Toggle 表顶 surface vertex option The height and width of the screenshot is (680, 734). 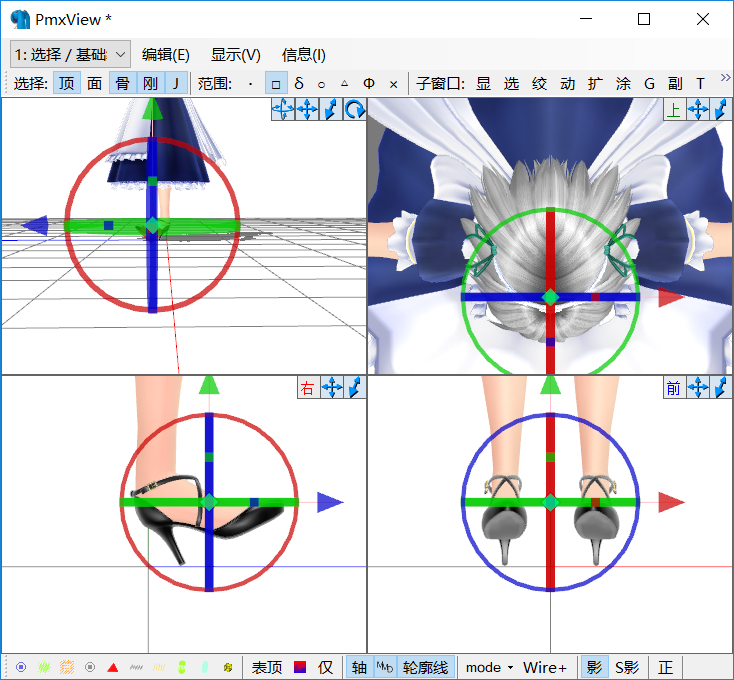click(267, 667)
